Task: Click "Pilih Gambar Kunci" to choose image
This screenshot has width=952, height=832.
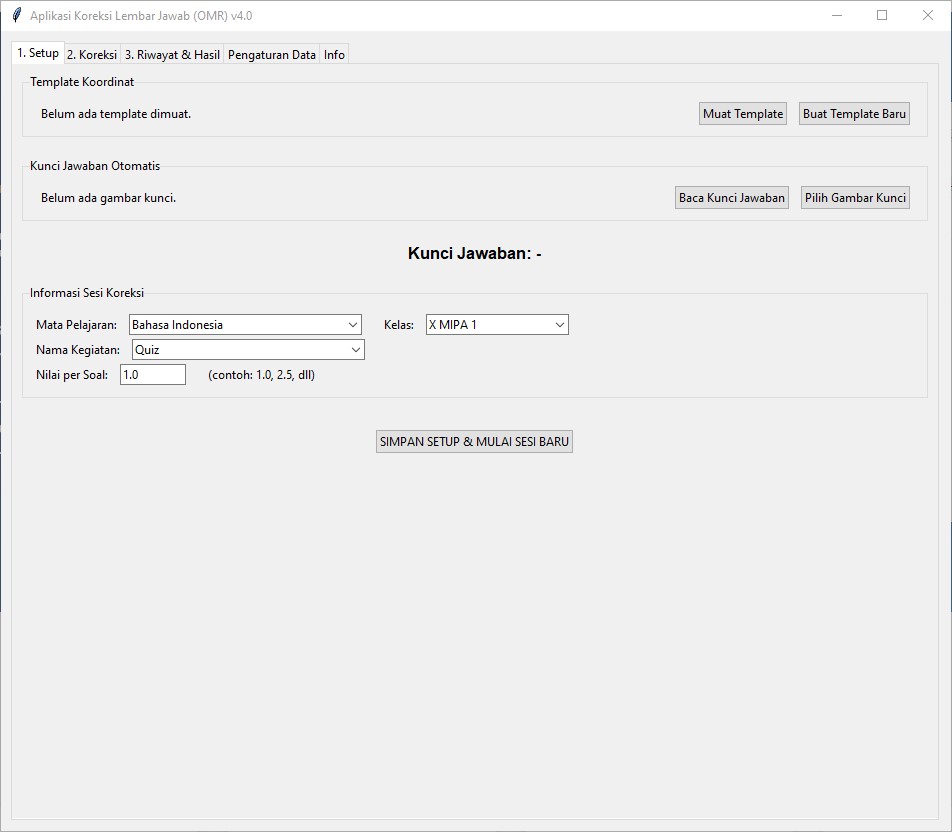Action: (x=855, y=197)
